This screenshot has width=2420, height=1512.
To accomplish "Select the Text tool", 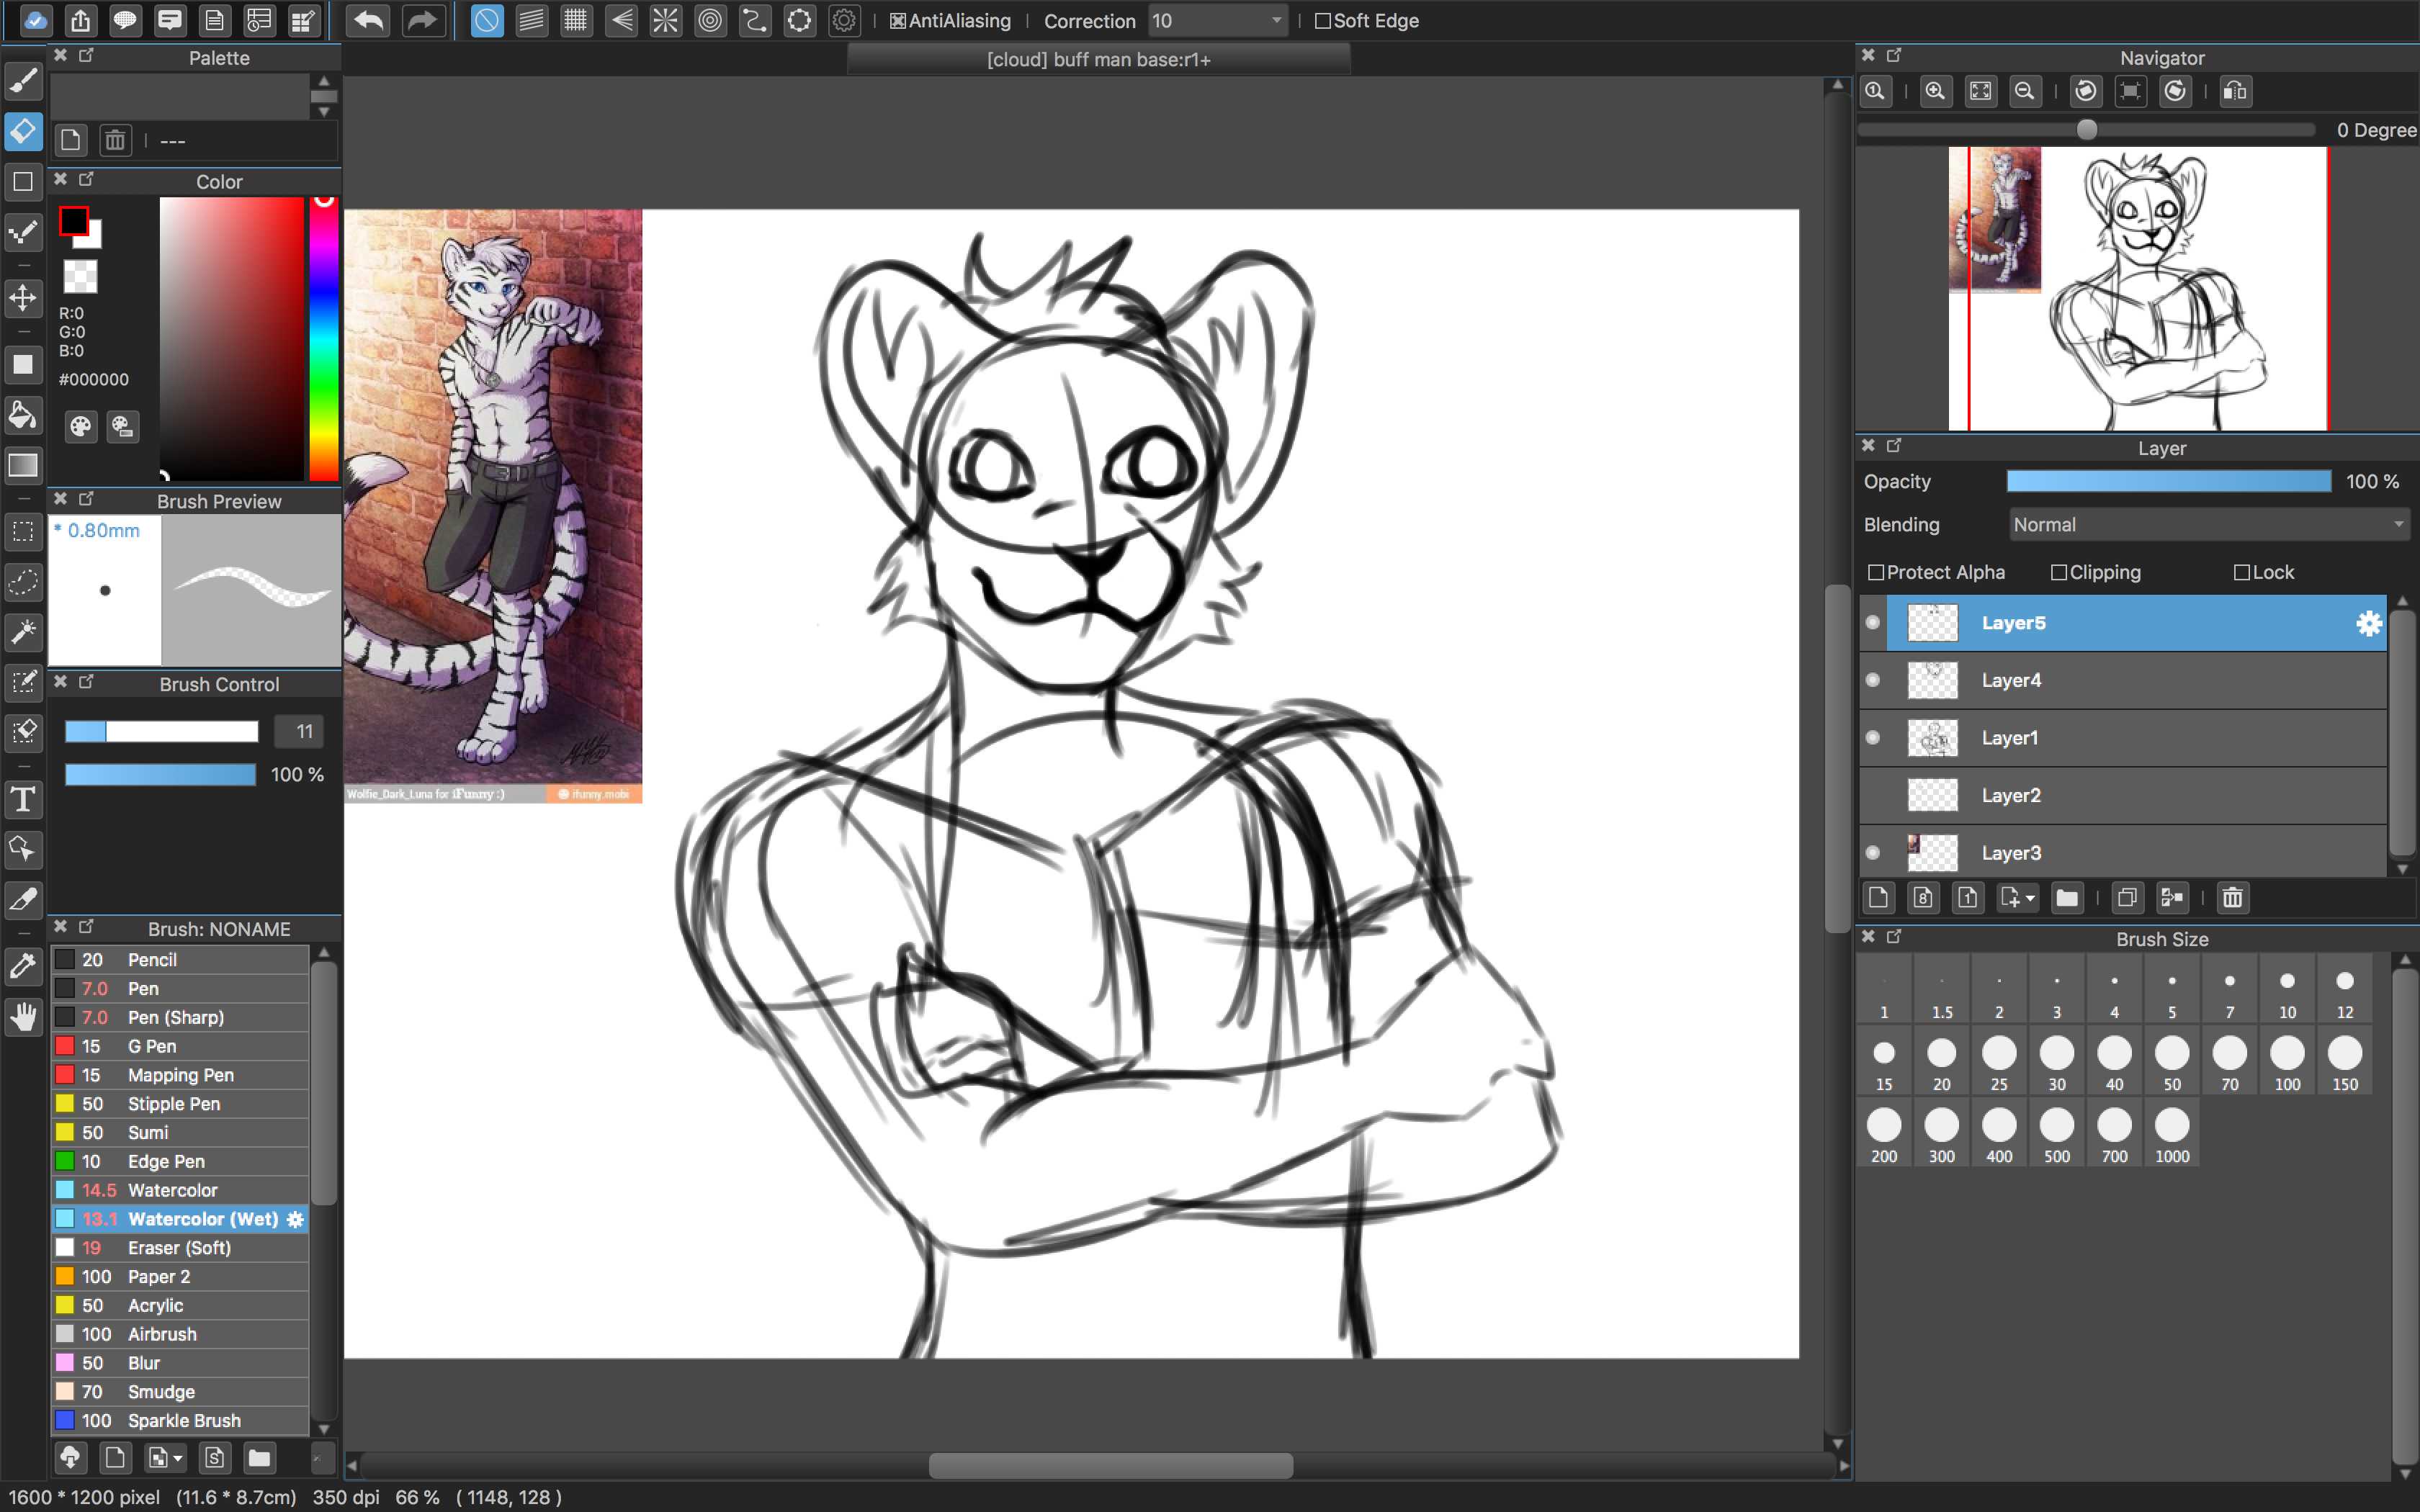I will pyautogui.click(x=23, y=799).
